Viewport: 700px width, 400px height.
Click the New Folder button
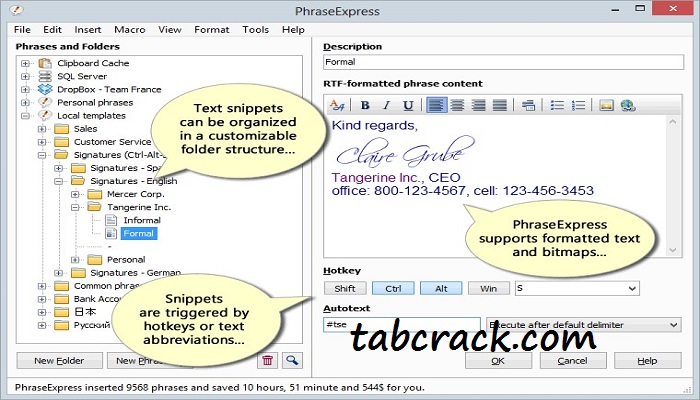point(59,361)
